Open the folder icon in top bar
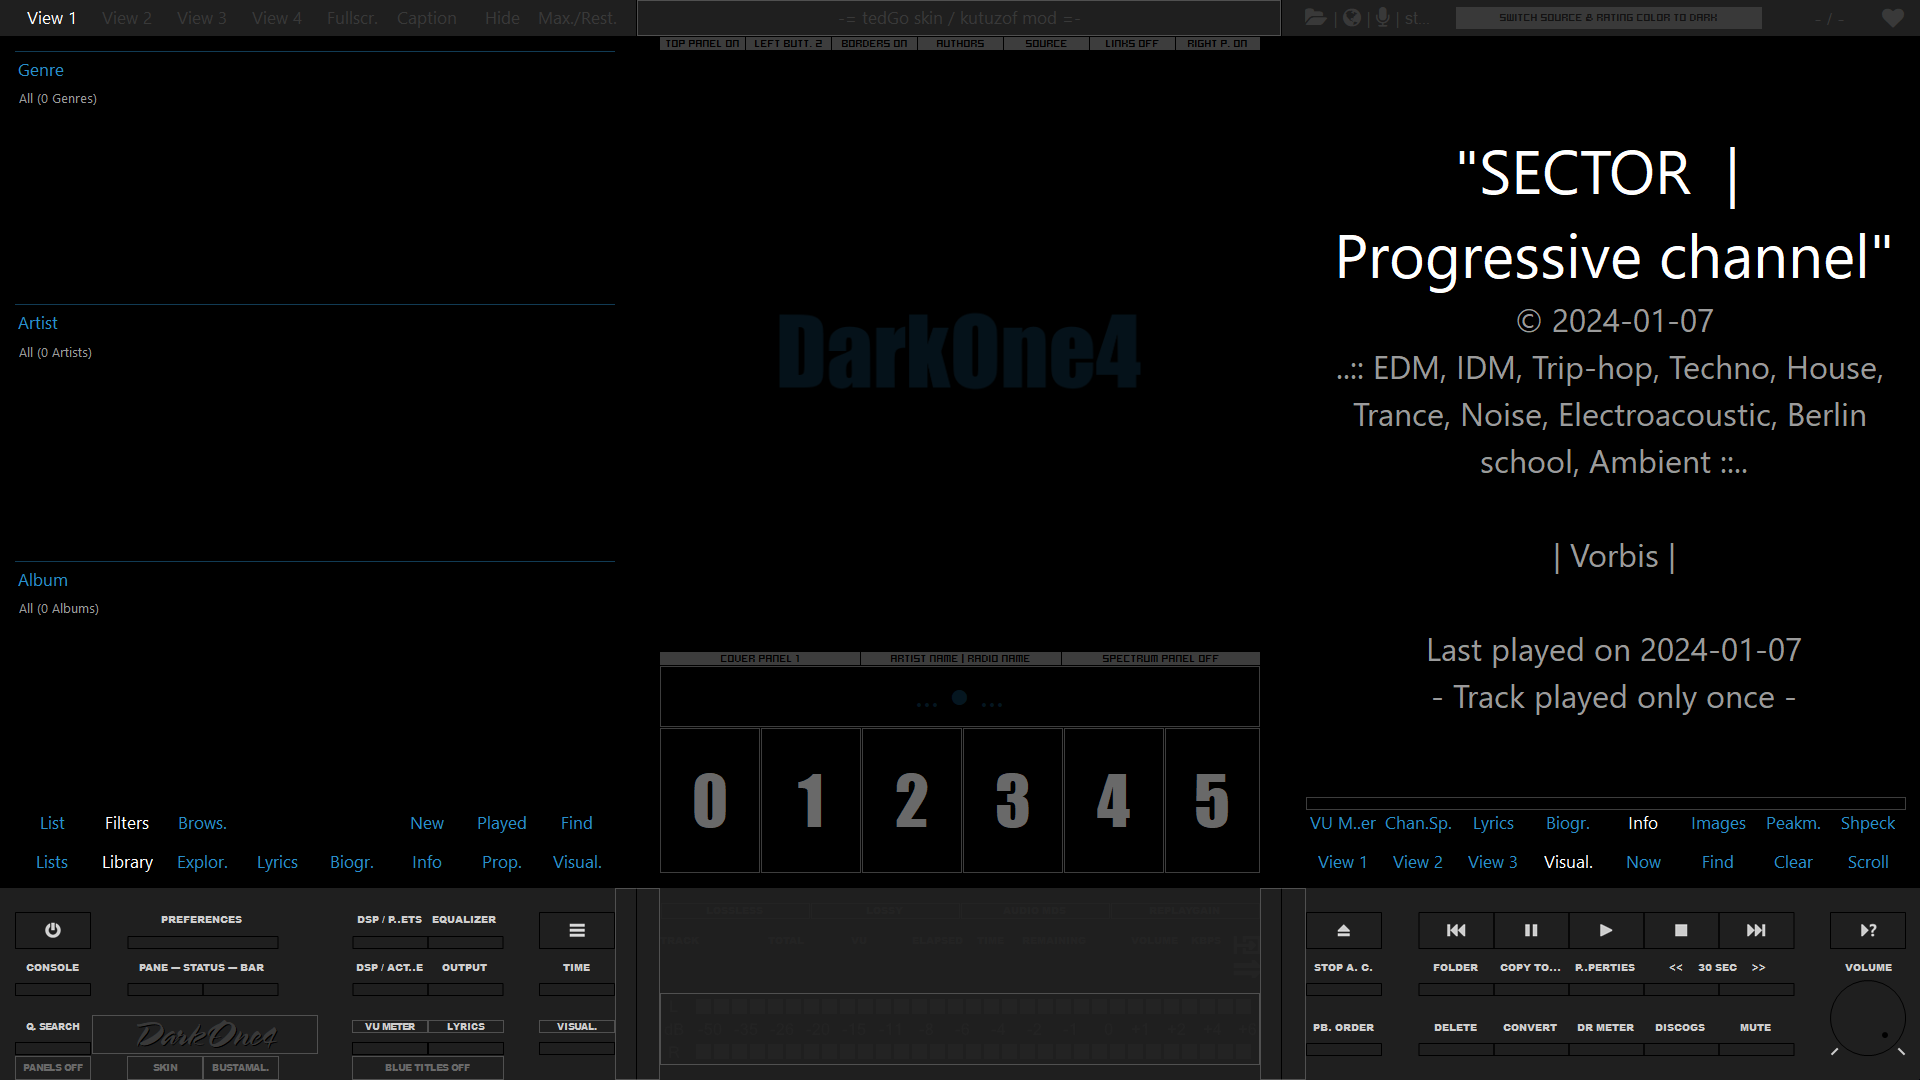Image resolution: width=1920 pixels, height=1080 pixels. click(x=1315, y=18)
